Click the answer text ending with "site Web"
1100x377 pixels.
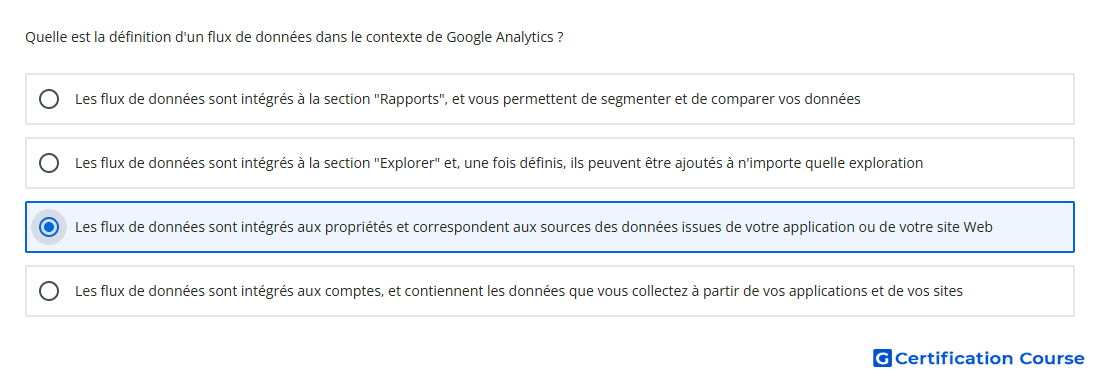tap(534, 227)
